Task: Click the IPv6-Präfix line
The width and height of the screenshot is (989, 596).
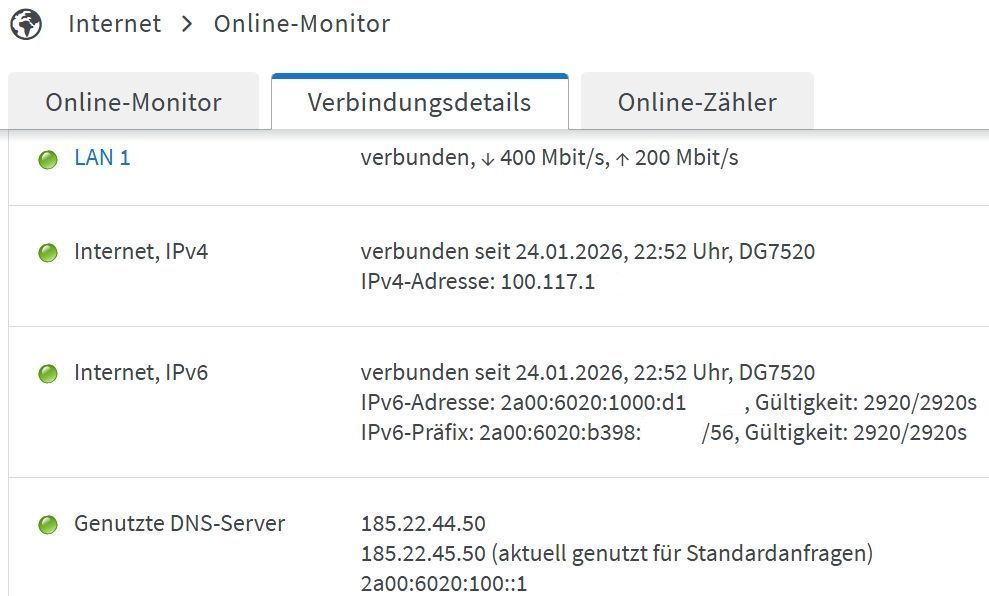Action: coord(664,433)
